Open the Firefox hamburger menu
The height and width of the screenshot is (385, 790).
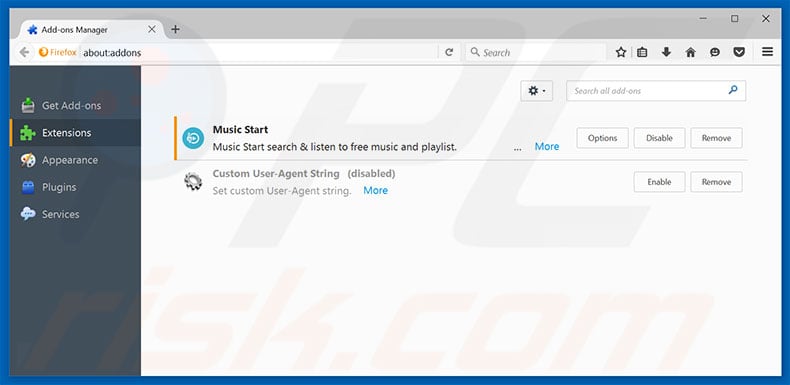(767, 52)
